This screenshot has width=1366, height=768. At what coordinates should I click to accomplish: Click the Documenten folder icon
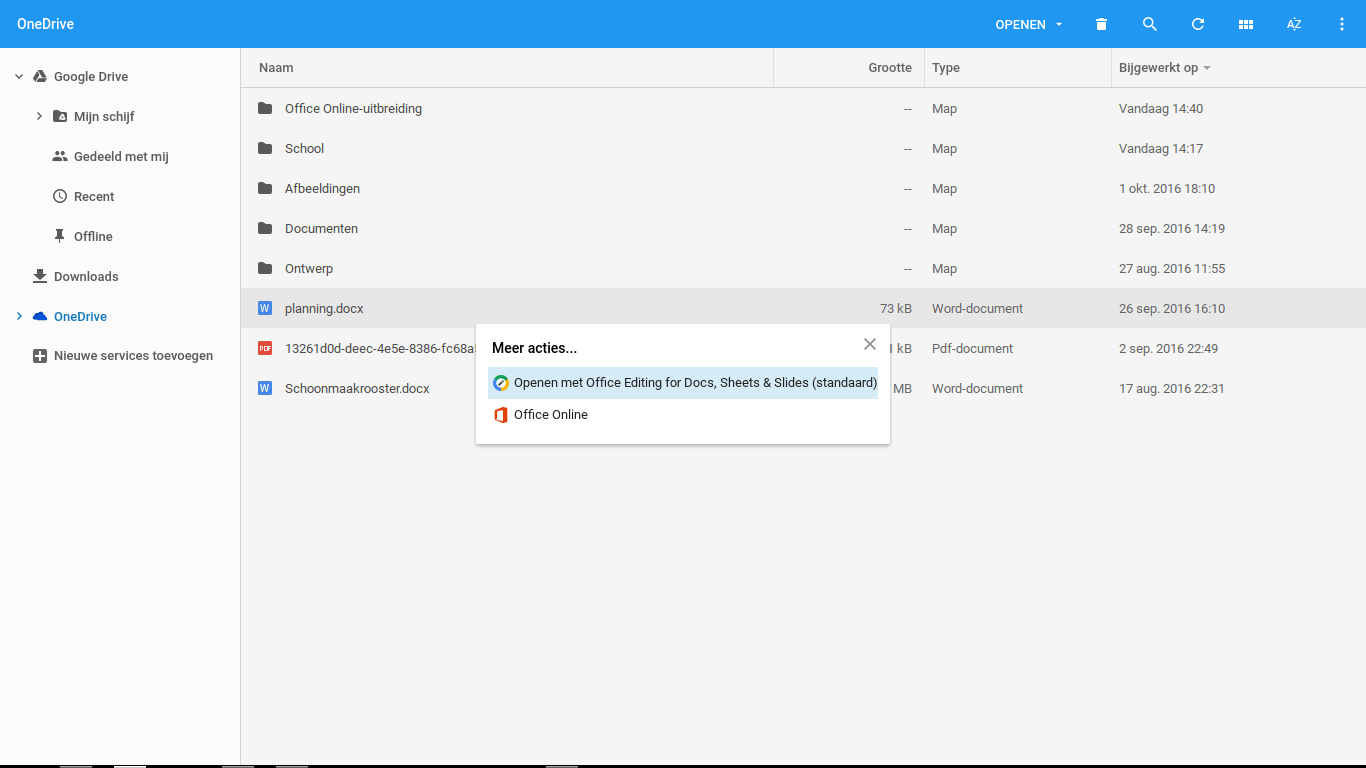265,228
